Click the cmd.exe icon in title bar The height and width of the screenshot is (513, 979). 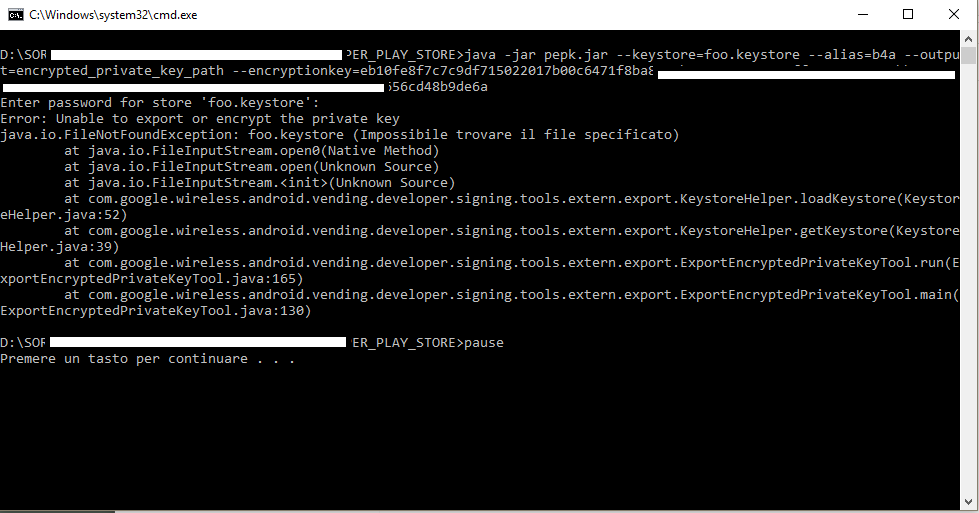[x=14, y=14]
